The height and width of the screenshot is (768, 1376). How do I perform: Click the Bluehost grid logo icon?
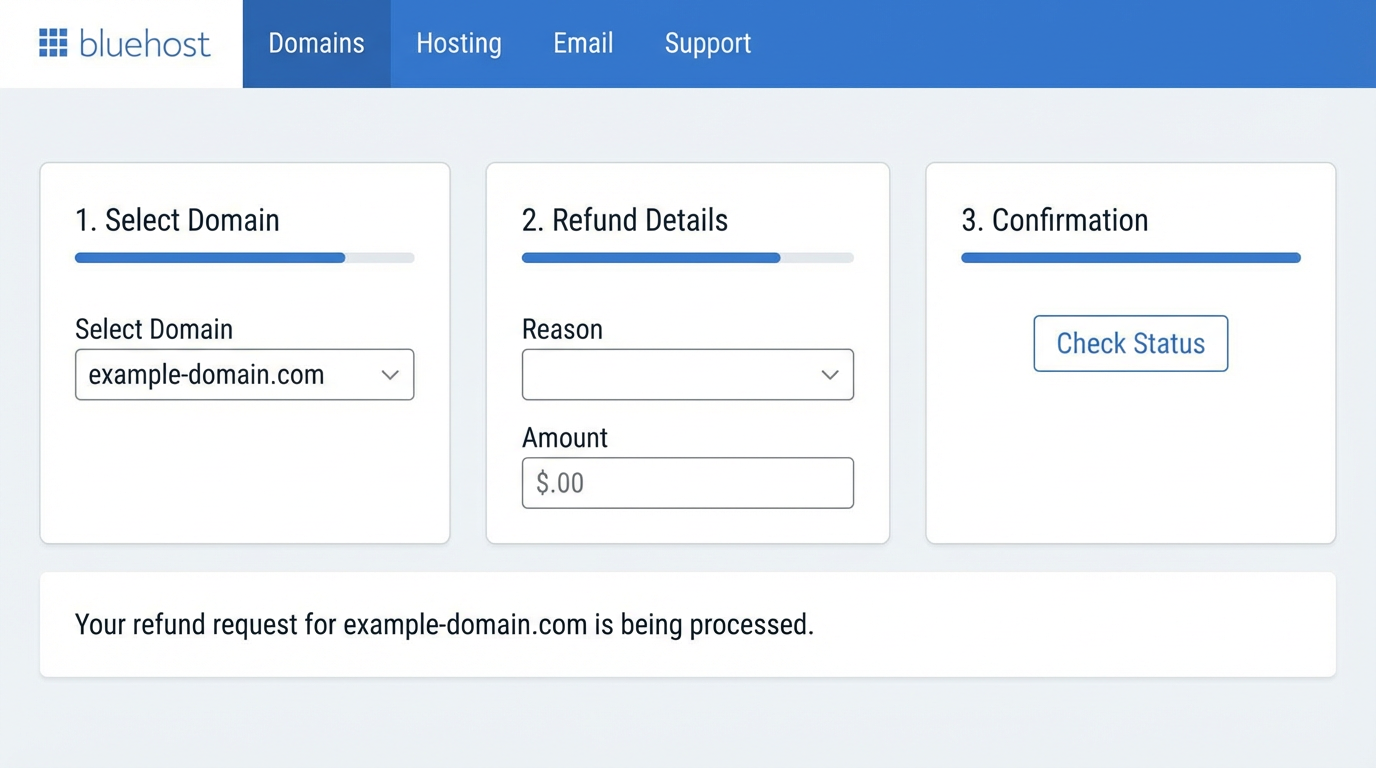tap(51, 43)
